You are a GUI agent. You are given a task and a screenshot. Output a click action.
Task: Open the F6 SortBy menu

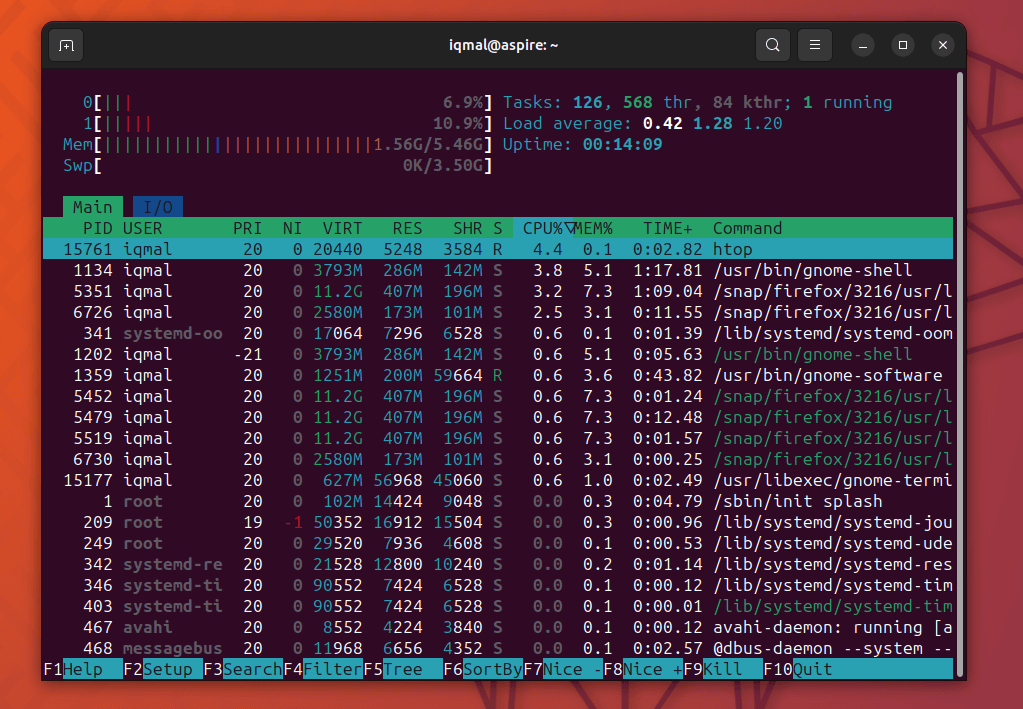click(483, 669)
